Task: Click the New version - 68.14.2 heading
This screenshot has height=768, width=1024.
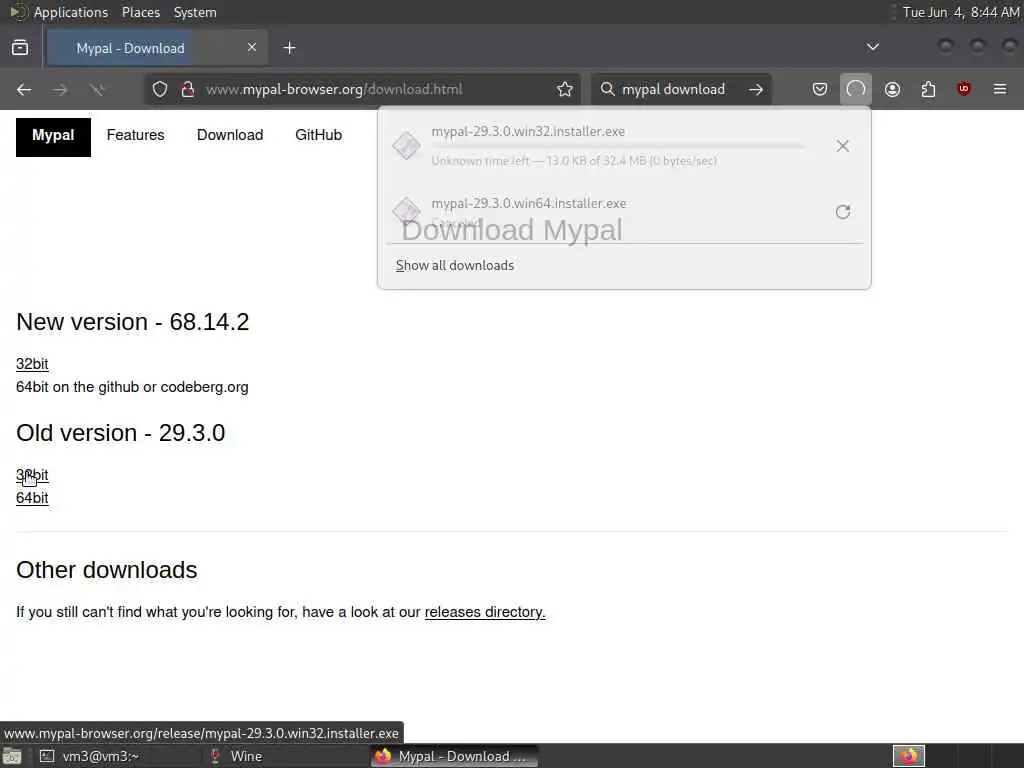Action: point(133,322)
